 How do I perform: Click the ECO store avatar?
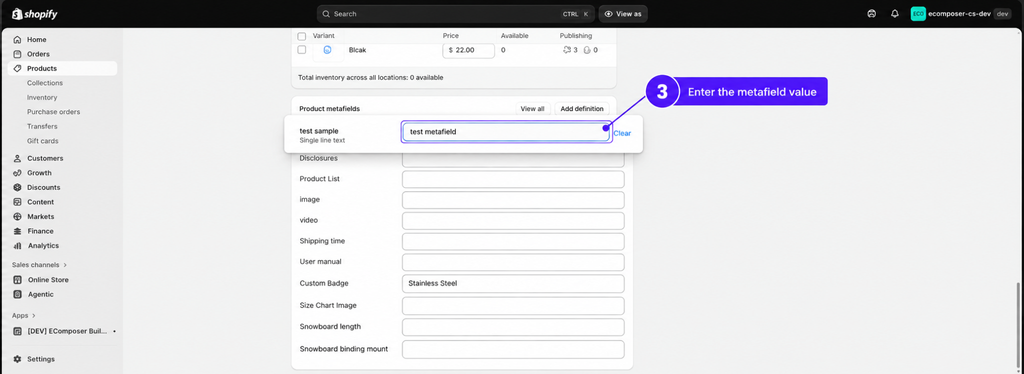tap(918, 14)
